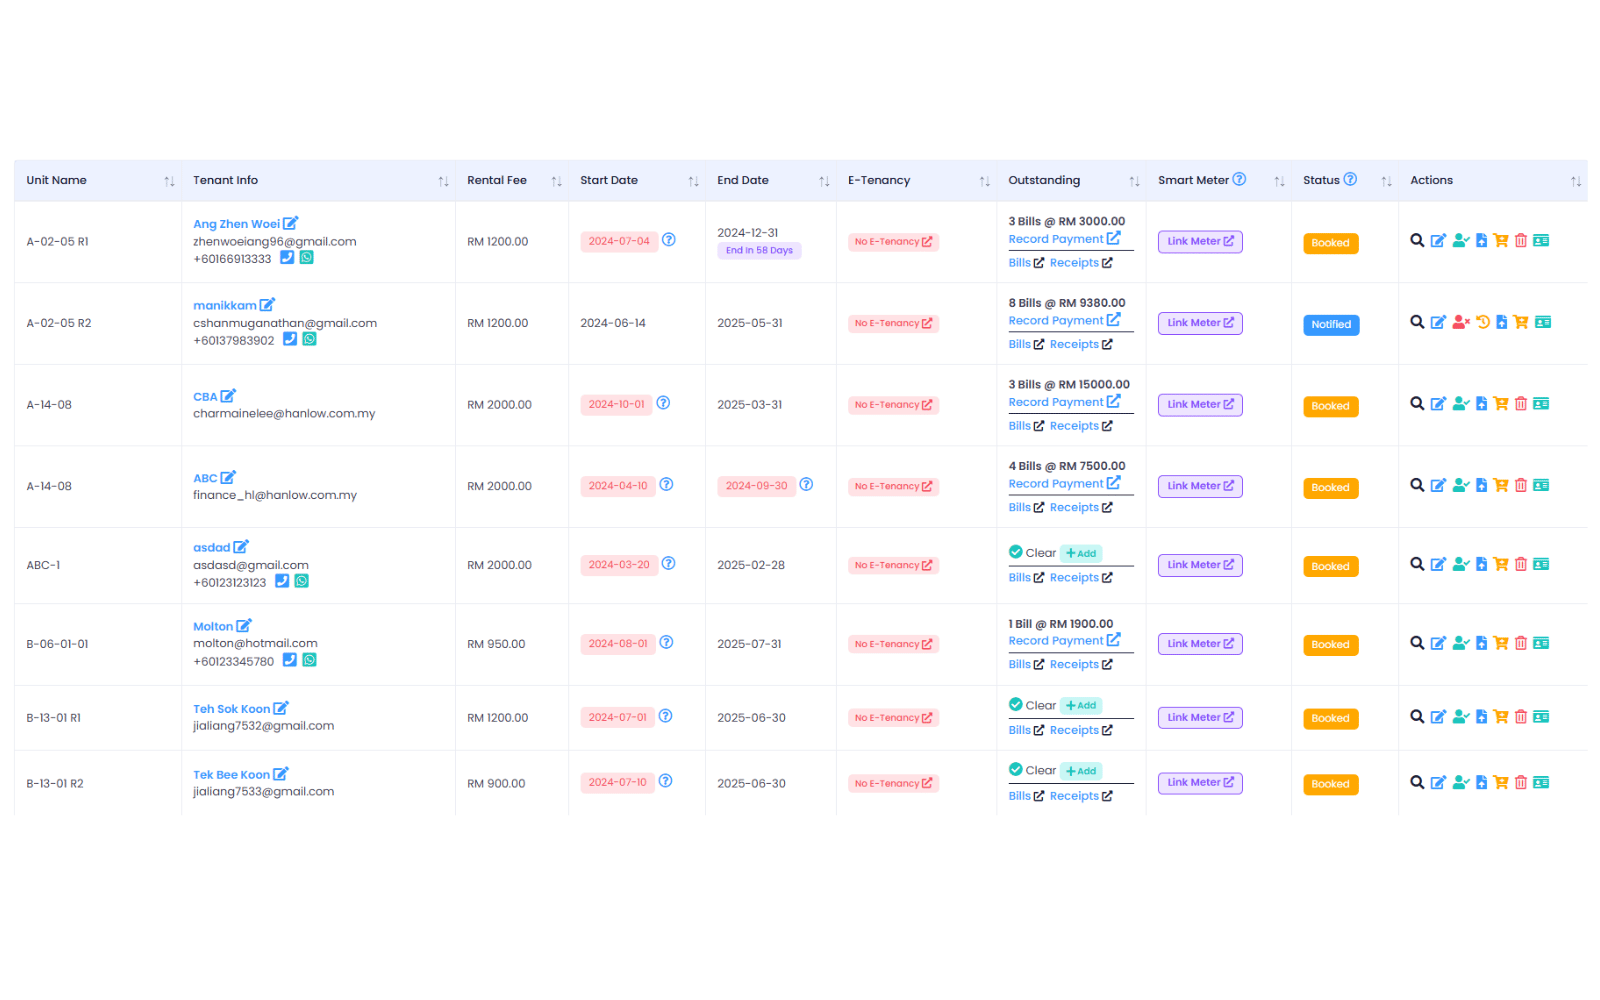Click the red remove-user icon for manikkam

(x=1461, y=322)
